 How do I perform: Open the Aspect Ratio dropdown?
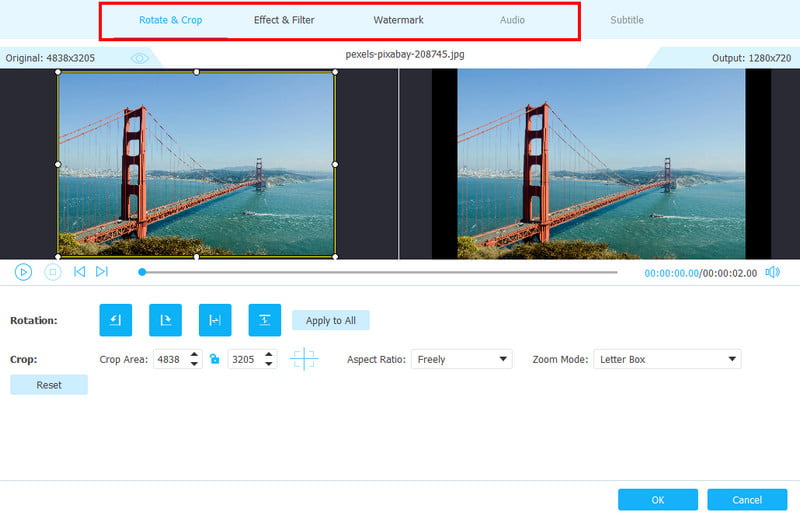click(461, 359)
